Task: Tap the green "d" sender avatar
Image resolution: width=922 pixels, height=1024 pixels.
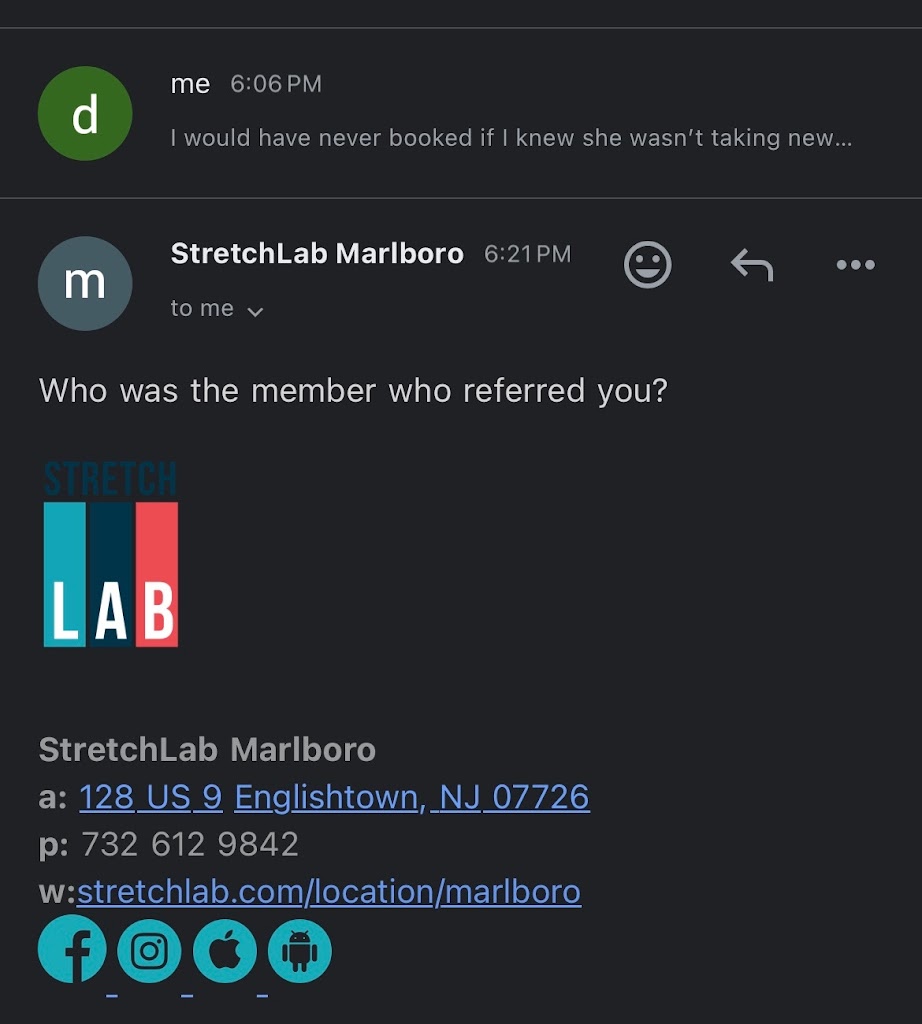Action: coord(85,113)
